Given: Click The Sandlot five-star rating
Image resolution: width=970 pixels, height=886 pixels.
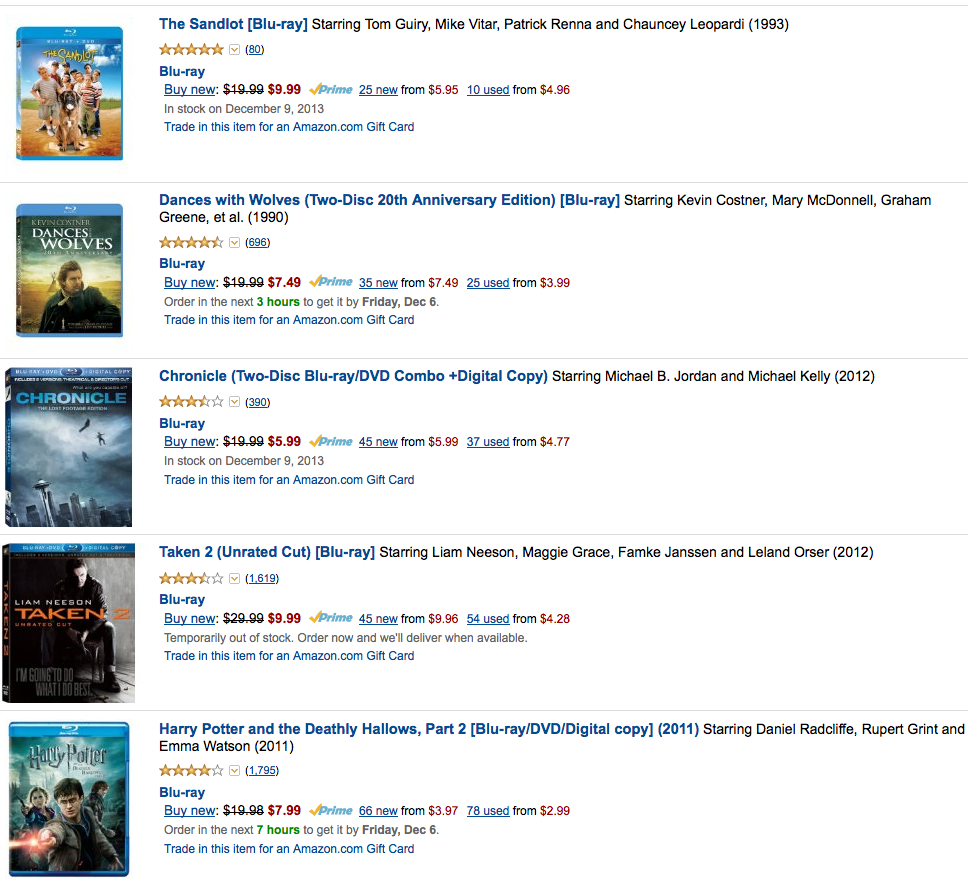Looking at the screenshot, I should click(191, 49).
